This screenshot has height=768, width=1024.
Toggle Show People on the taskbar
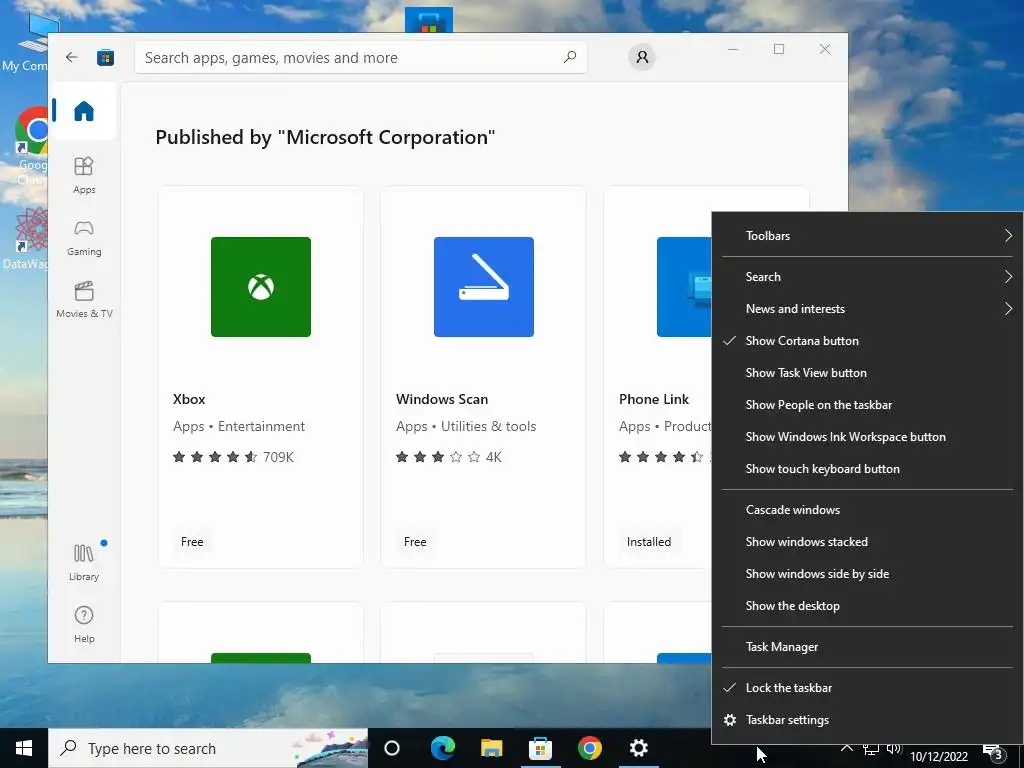click(x=867, y=405)
